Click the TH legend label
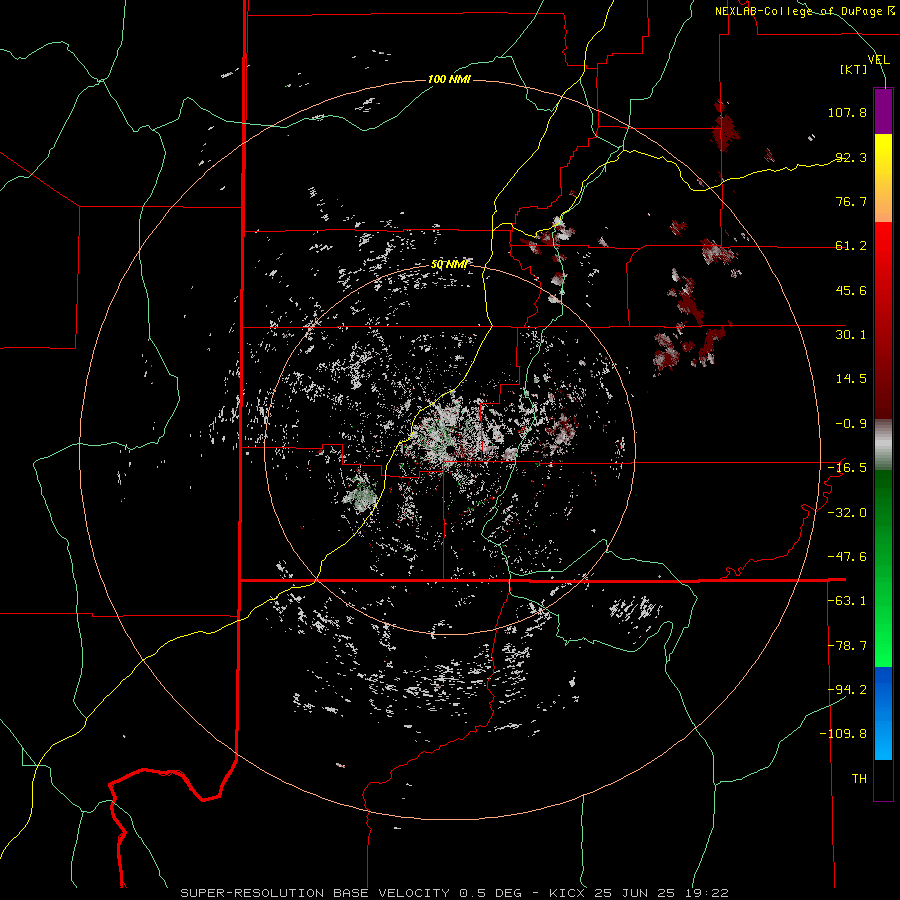Screen dimensions: 900x900 point(859,779)
